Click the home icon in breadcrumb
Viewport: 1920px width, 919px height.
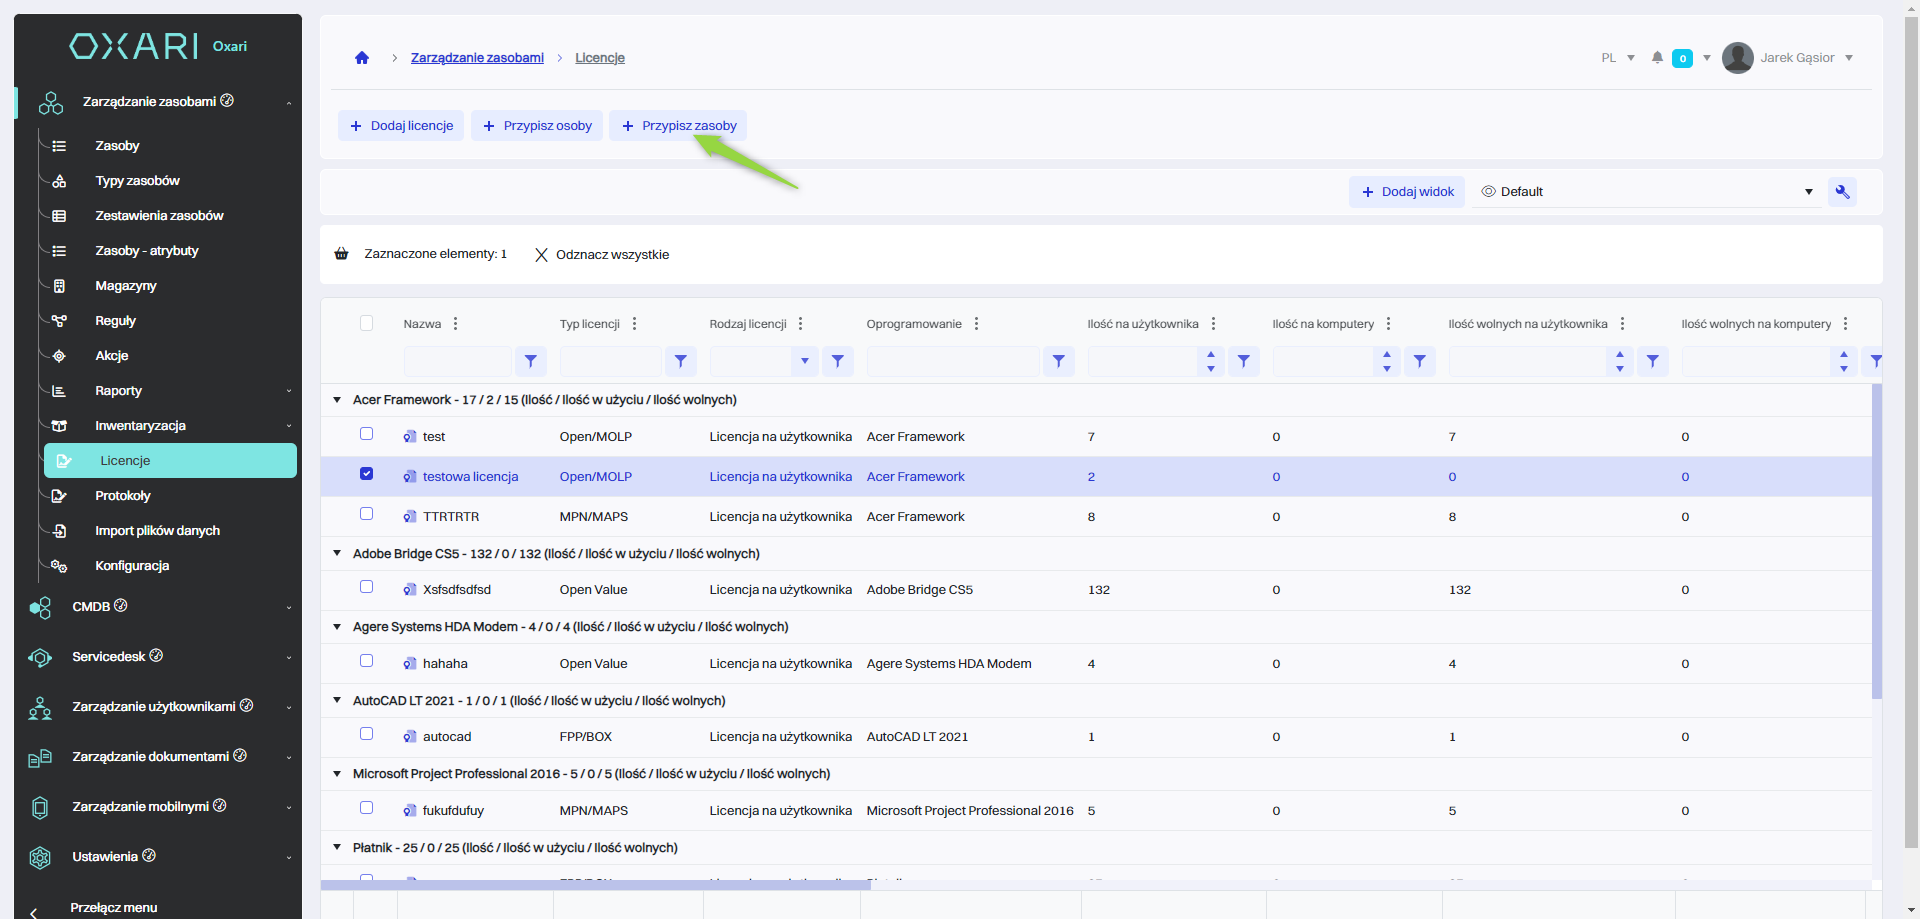pyautogui.click(x=362, y=58)
